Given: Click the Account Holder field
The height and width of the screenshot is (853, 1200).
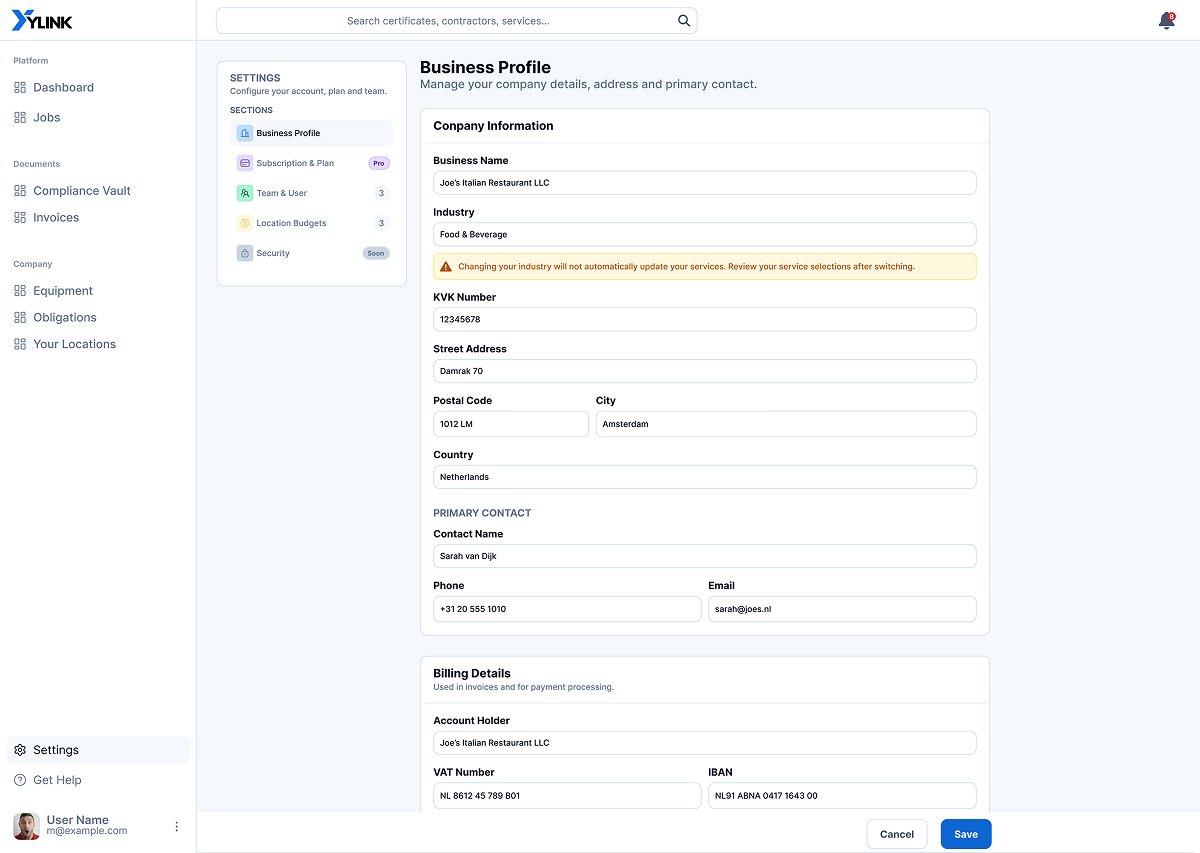Looking at the screenshot, I should tap(704, 743).
